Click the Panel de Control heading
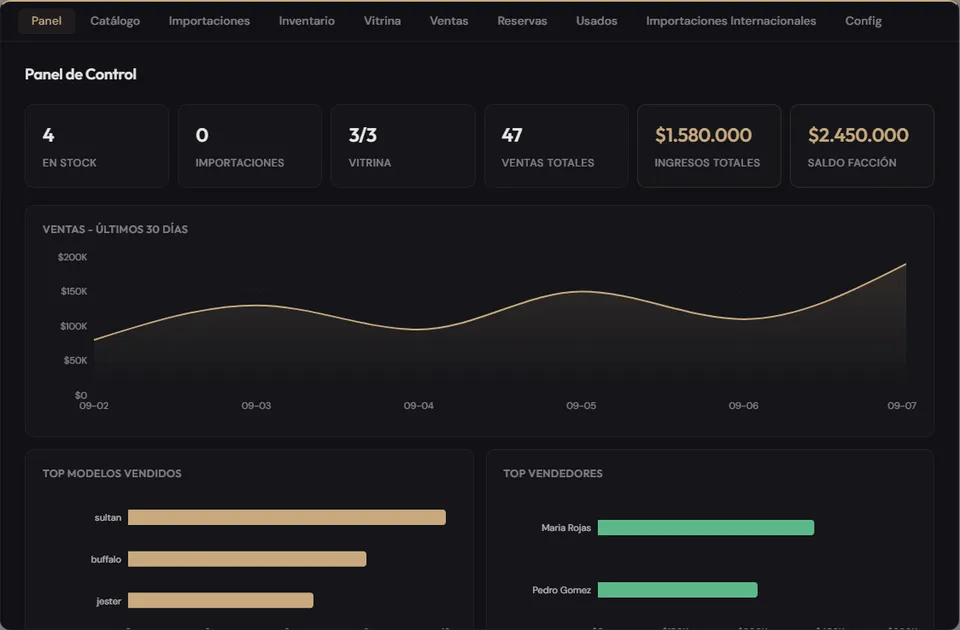960x630 pixels. tap(81, 74)
